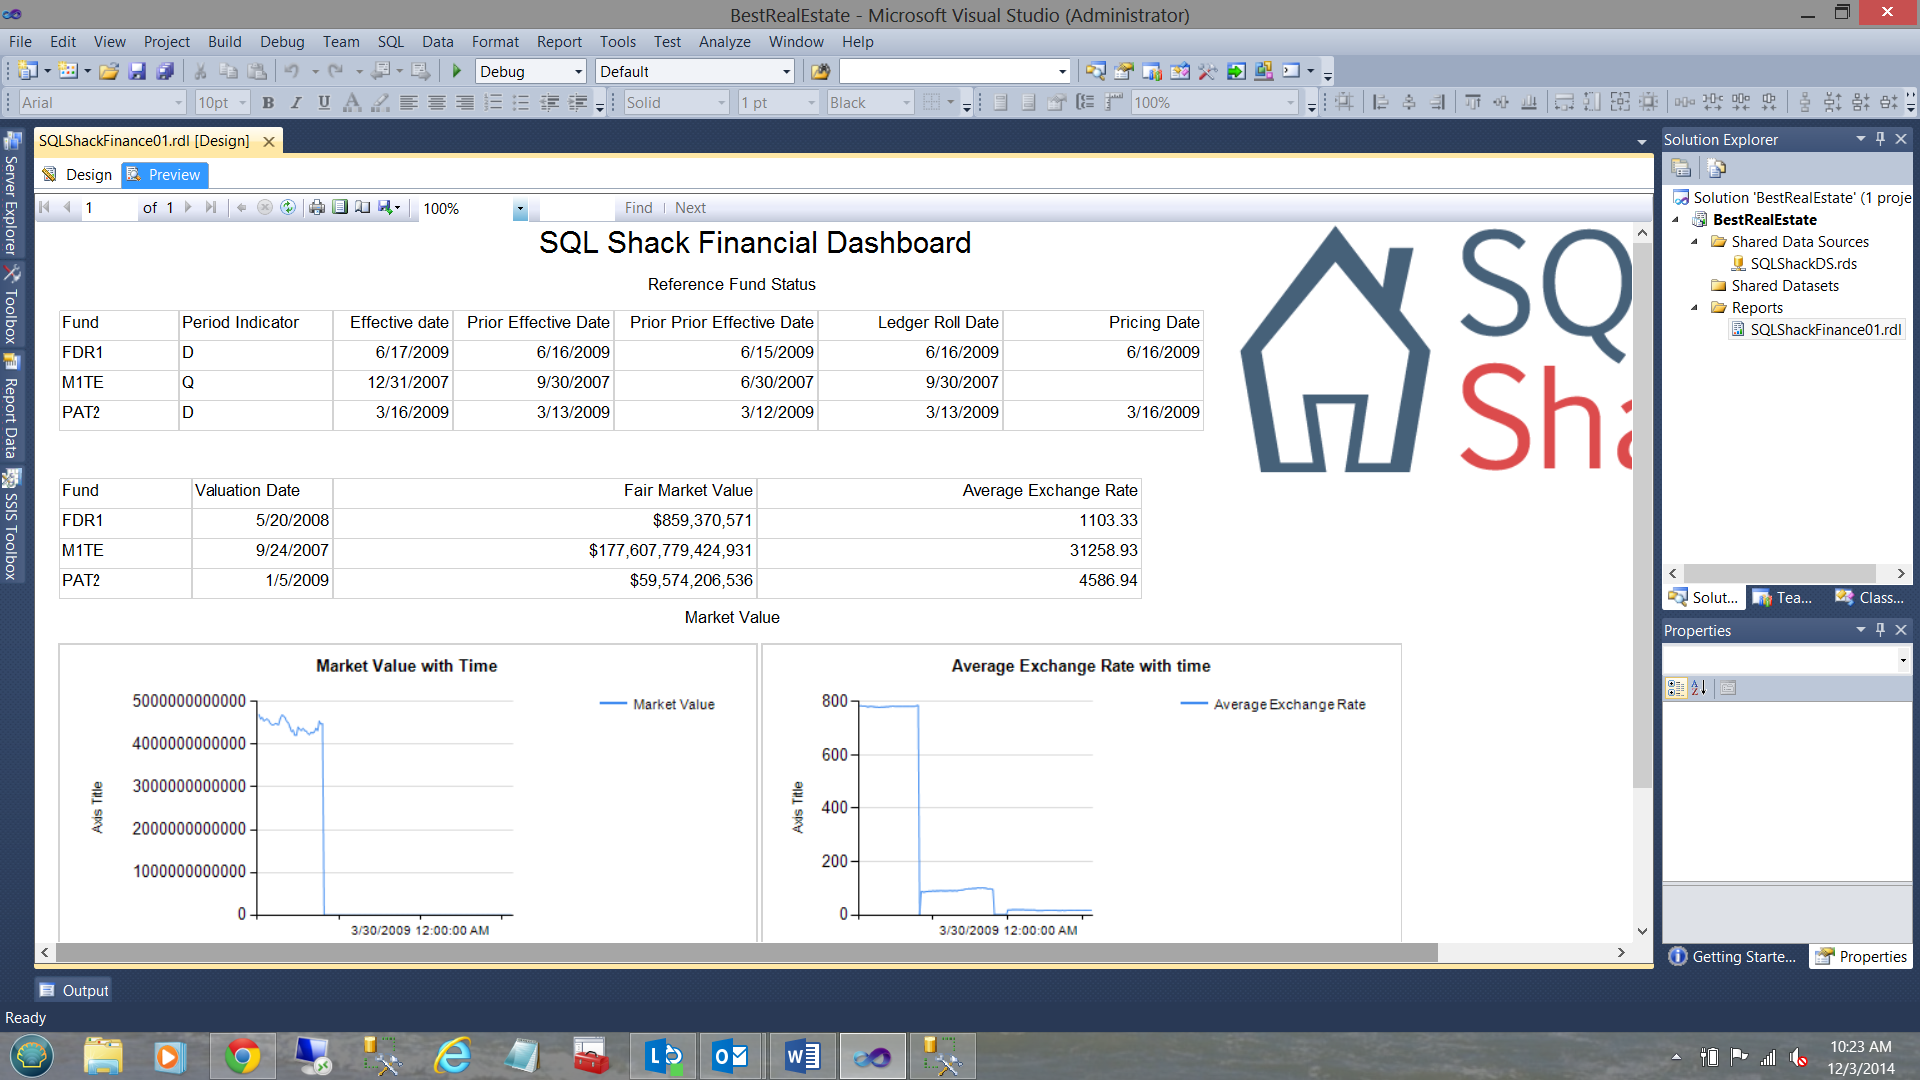The image size is (1920, 1080).
Task: Click the Next search link
Action: point(690,208)
